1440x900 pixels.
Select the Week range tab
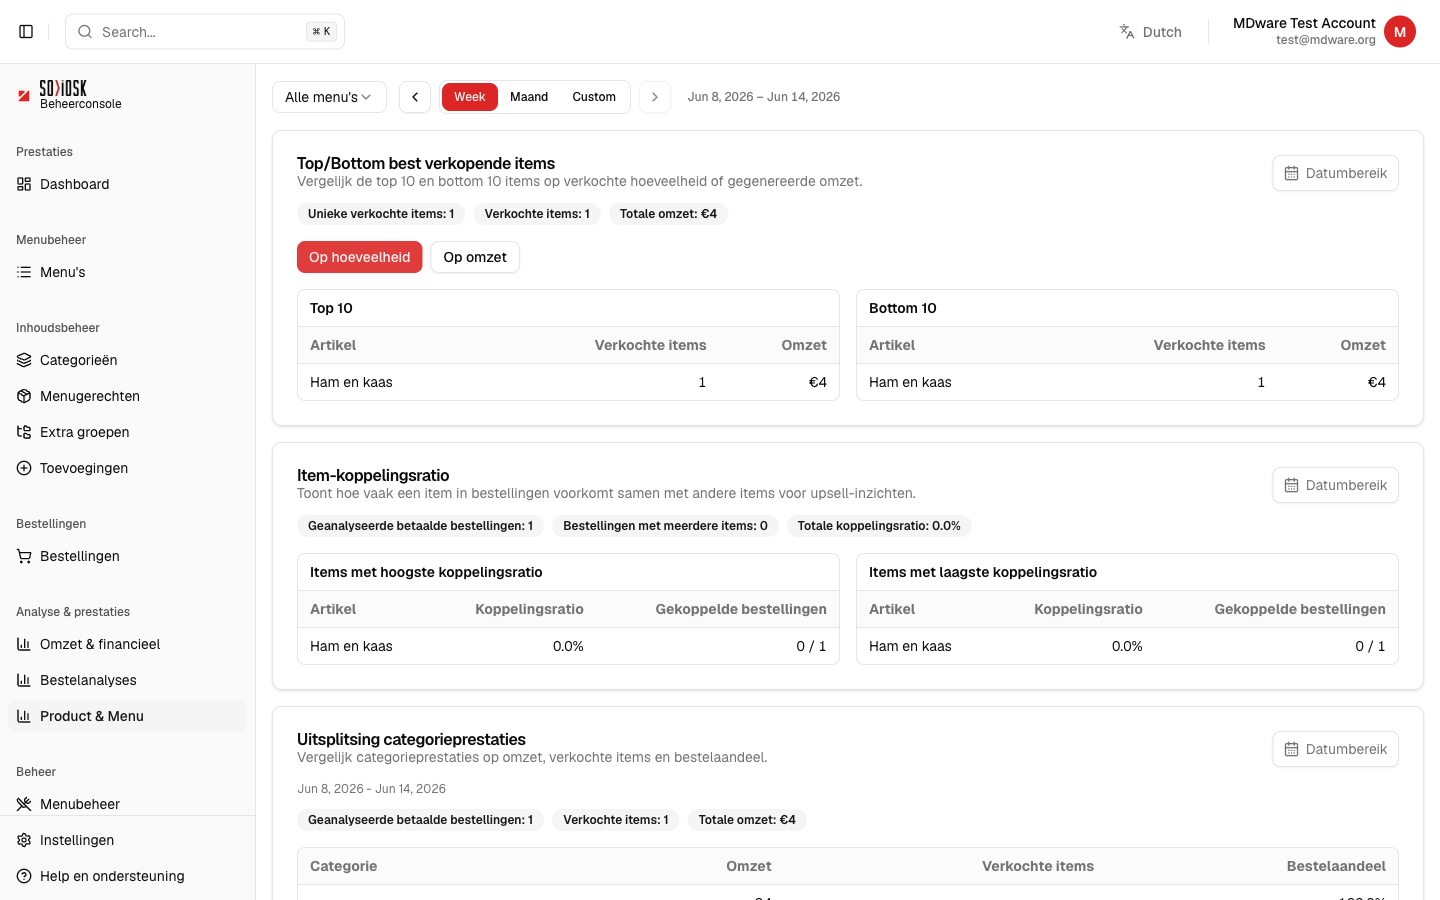click(x=470, y=97)
